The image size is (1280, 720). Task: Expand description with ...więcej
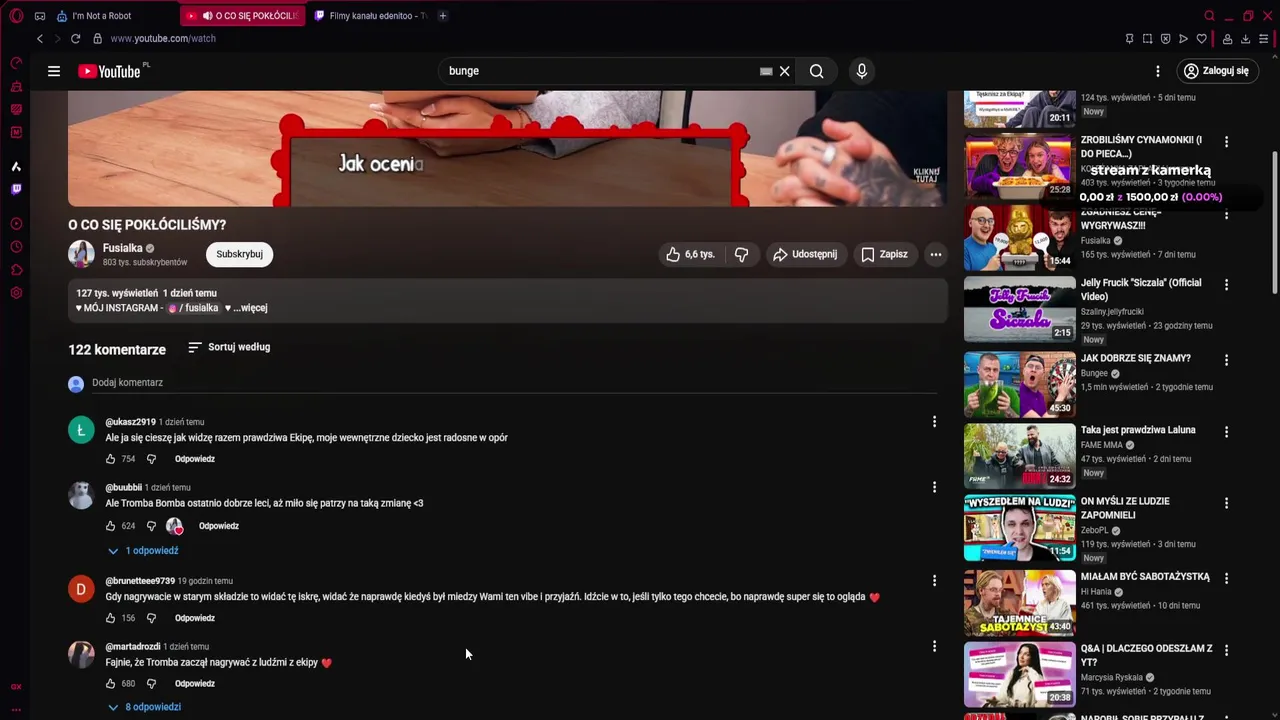click(250, 308)
